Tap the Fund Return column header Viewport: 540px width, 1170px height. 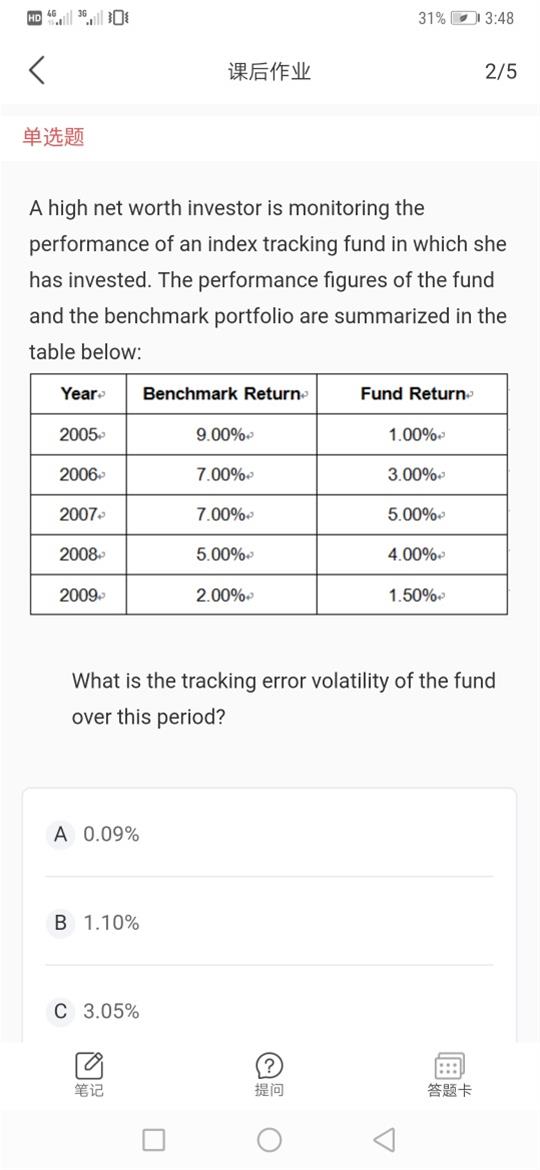click(x=412, y=394)
